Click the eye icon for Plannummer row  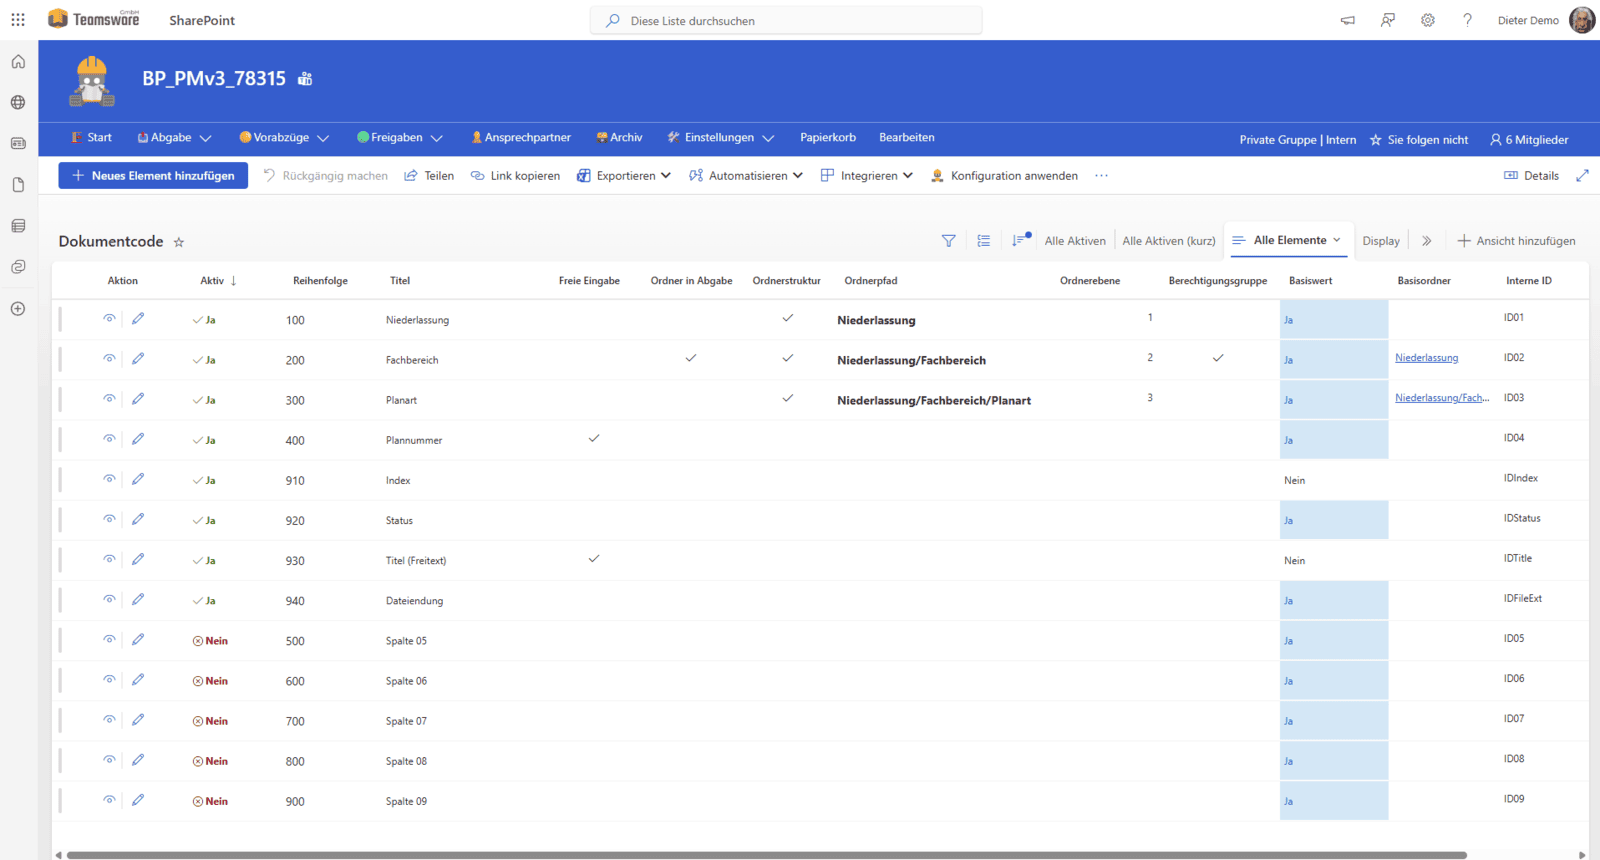109,438
